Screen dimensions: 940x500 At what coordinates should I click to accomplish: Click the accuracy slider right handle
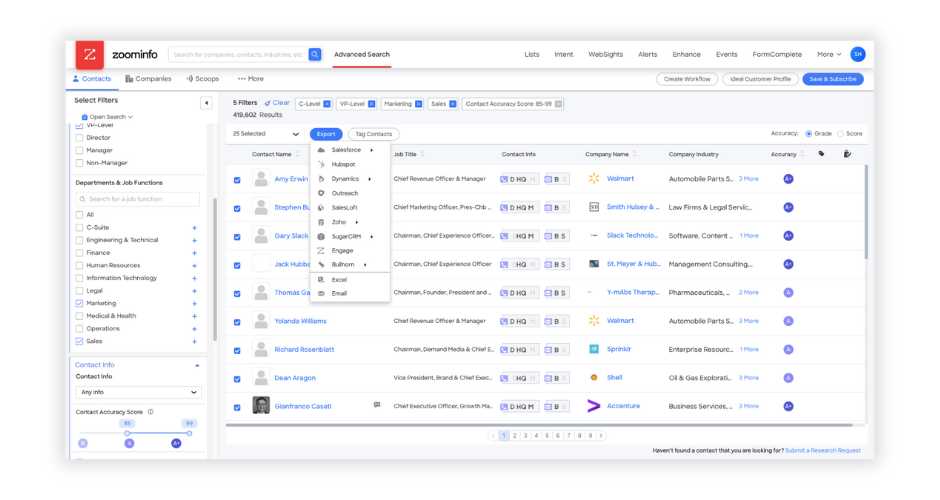[x=189, y=433]
